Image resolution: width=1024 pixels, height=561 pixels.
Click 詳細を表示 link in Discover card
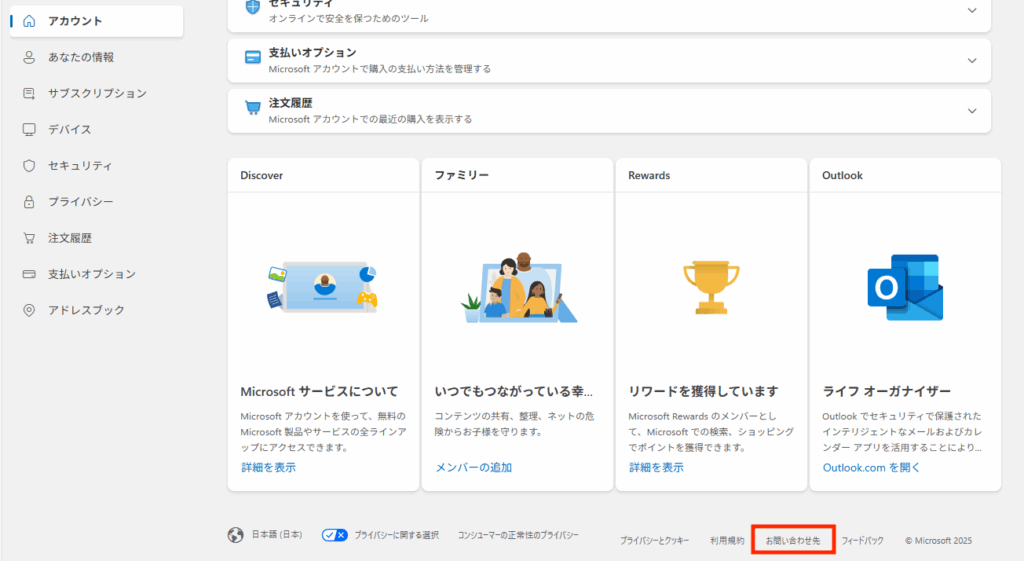point(268,468)
